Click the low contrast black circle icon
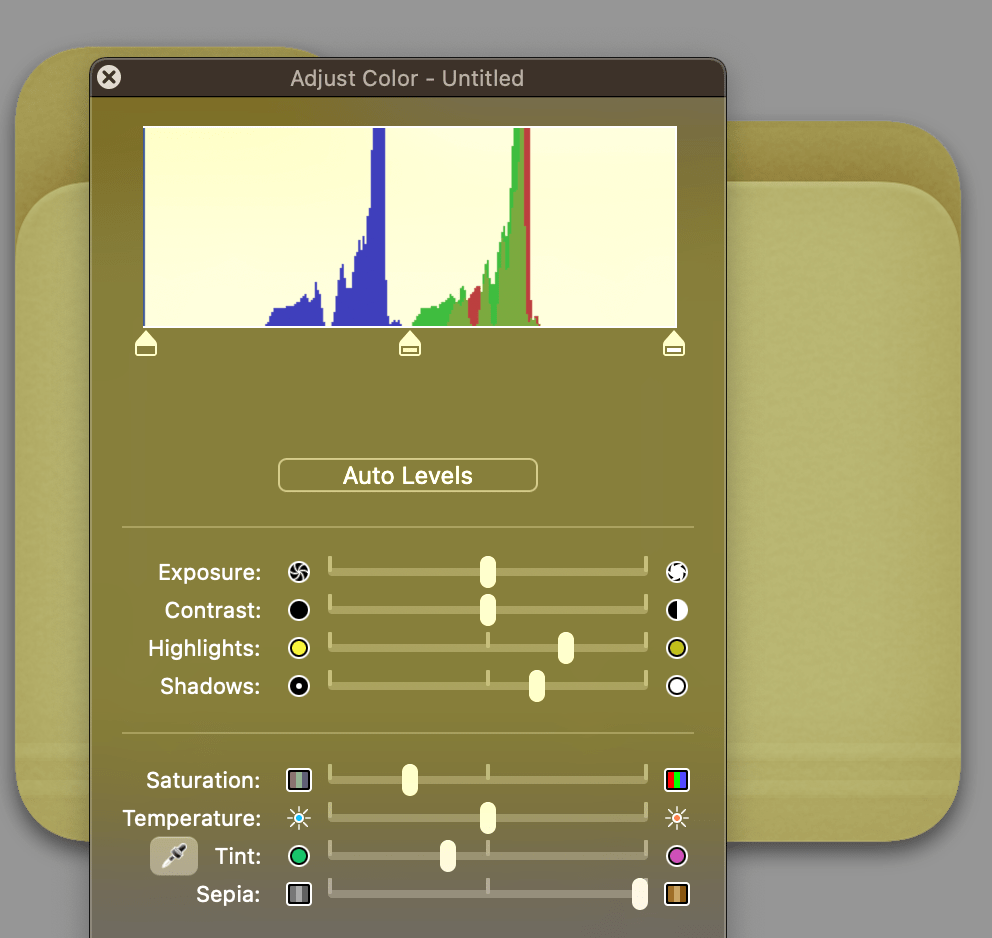 (x=299, y=610)
